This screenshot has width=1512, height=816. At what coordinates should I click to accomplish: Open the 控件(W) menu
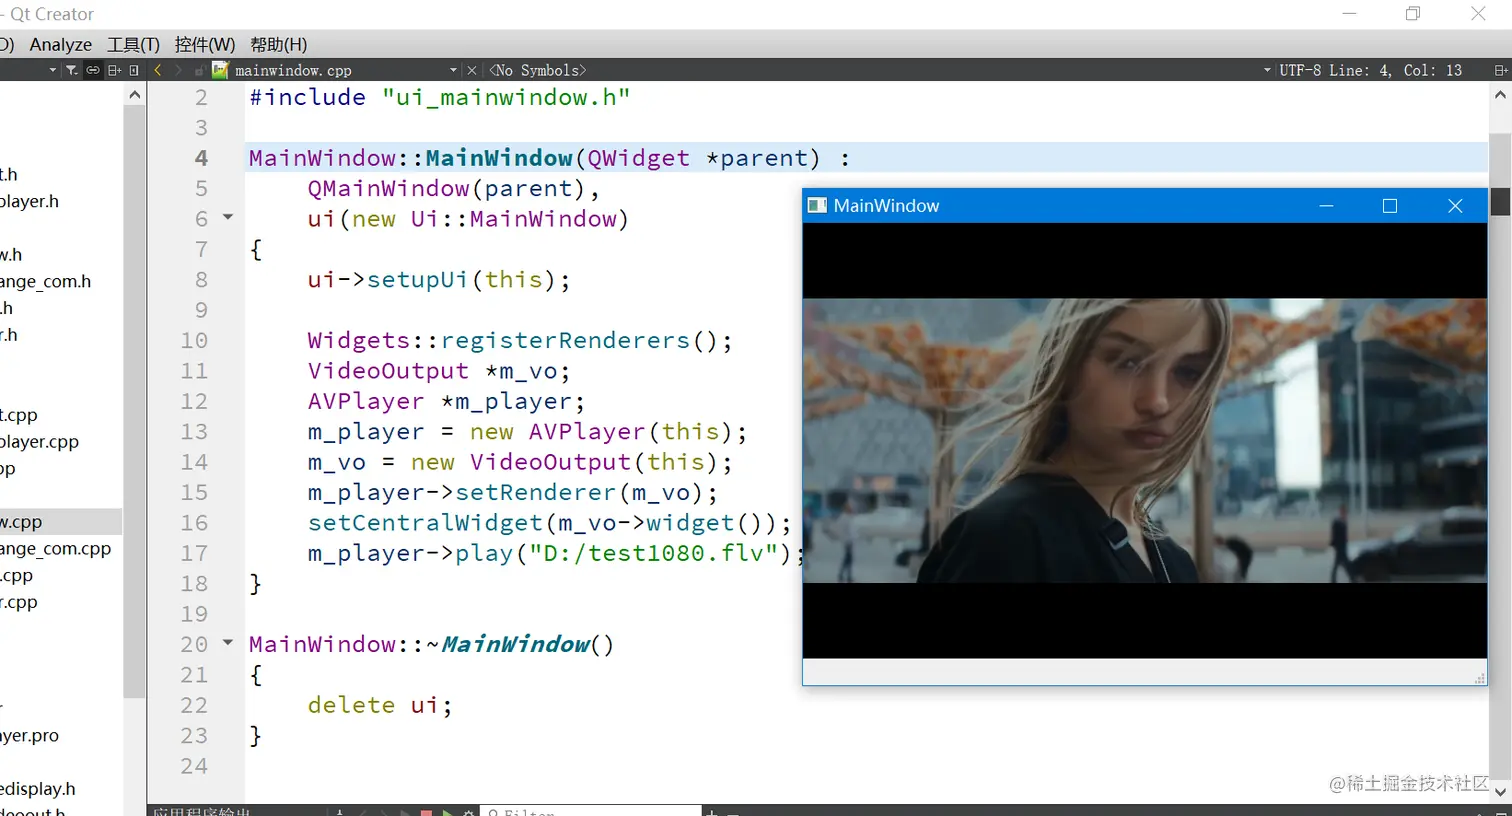point(204,44)
